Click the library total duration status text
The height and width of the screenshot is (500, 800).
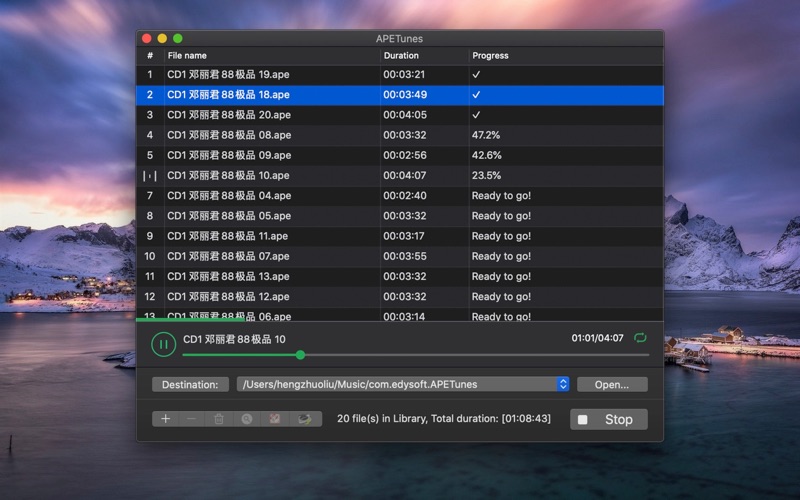pyautogui.click(x=444, y=419)
